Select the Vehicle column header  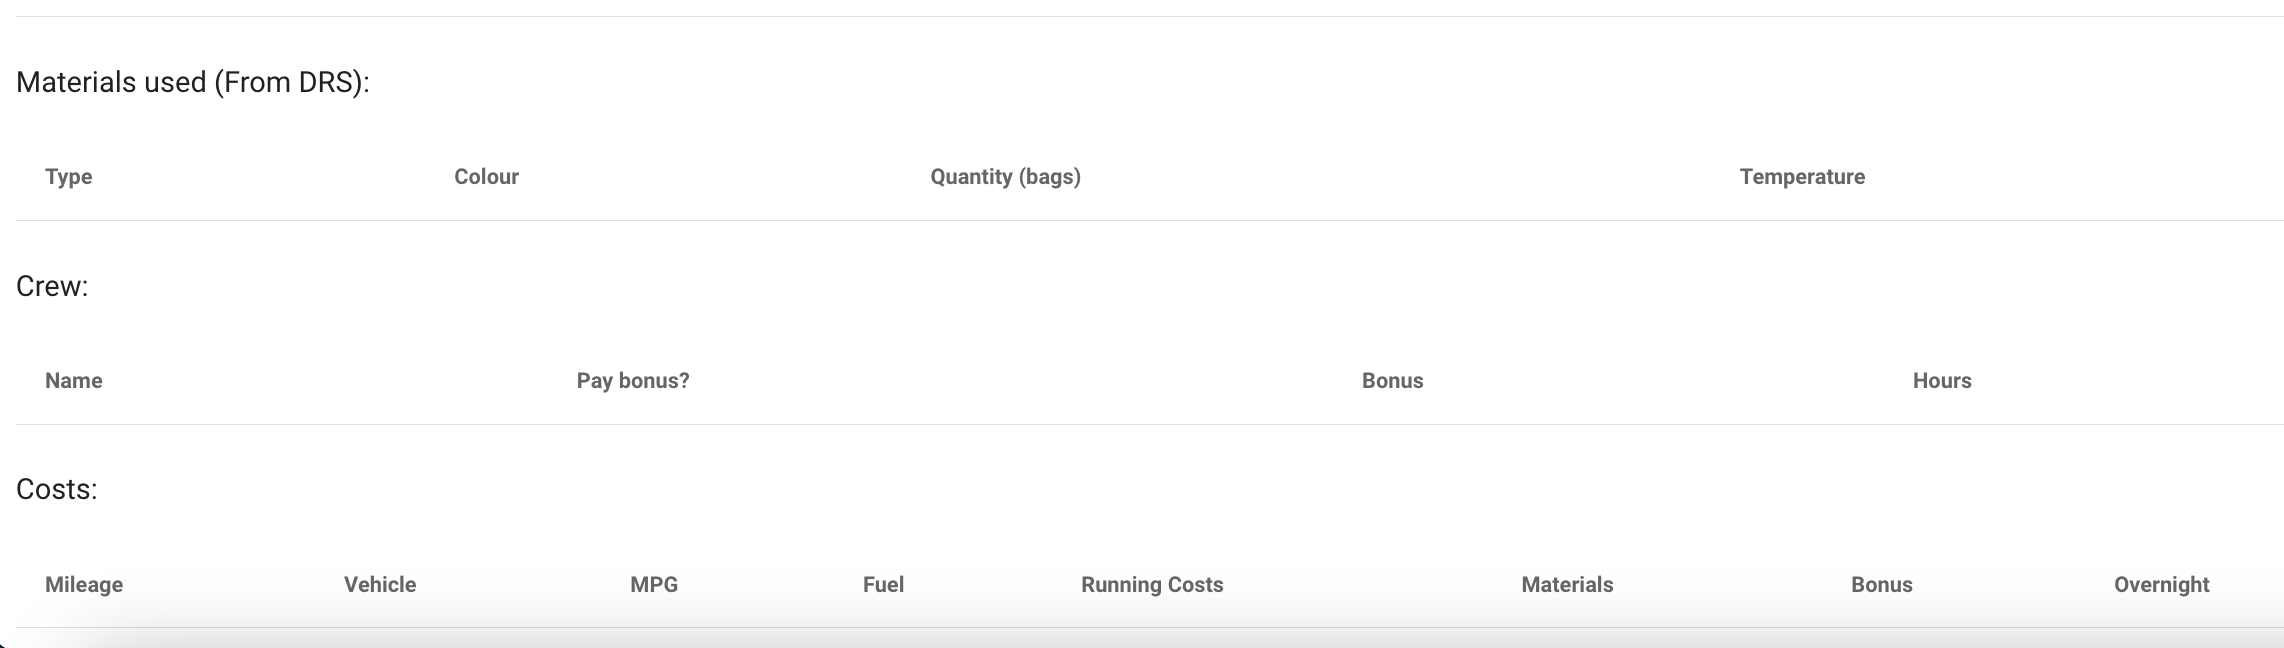380,585
